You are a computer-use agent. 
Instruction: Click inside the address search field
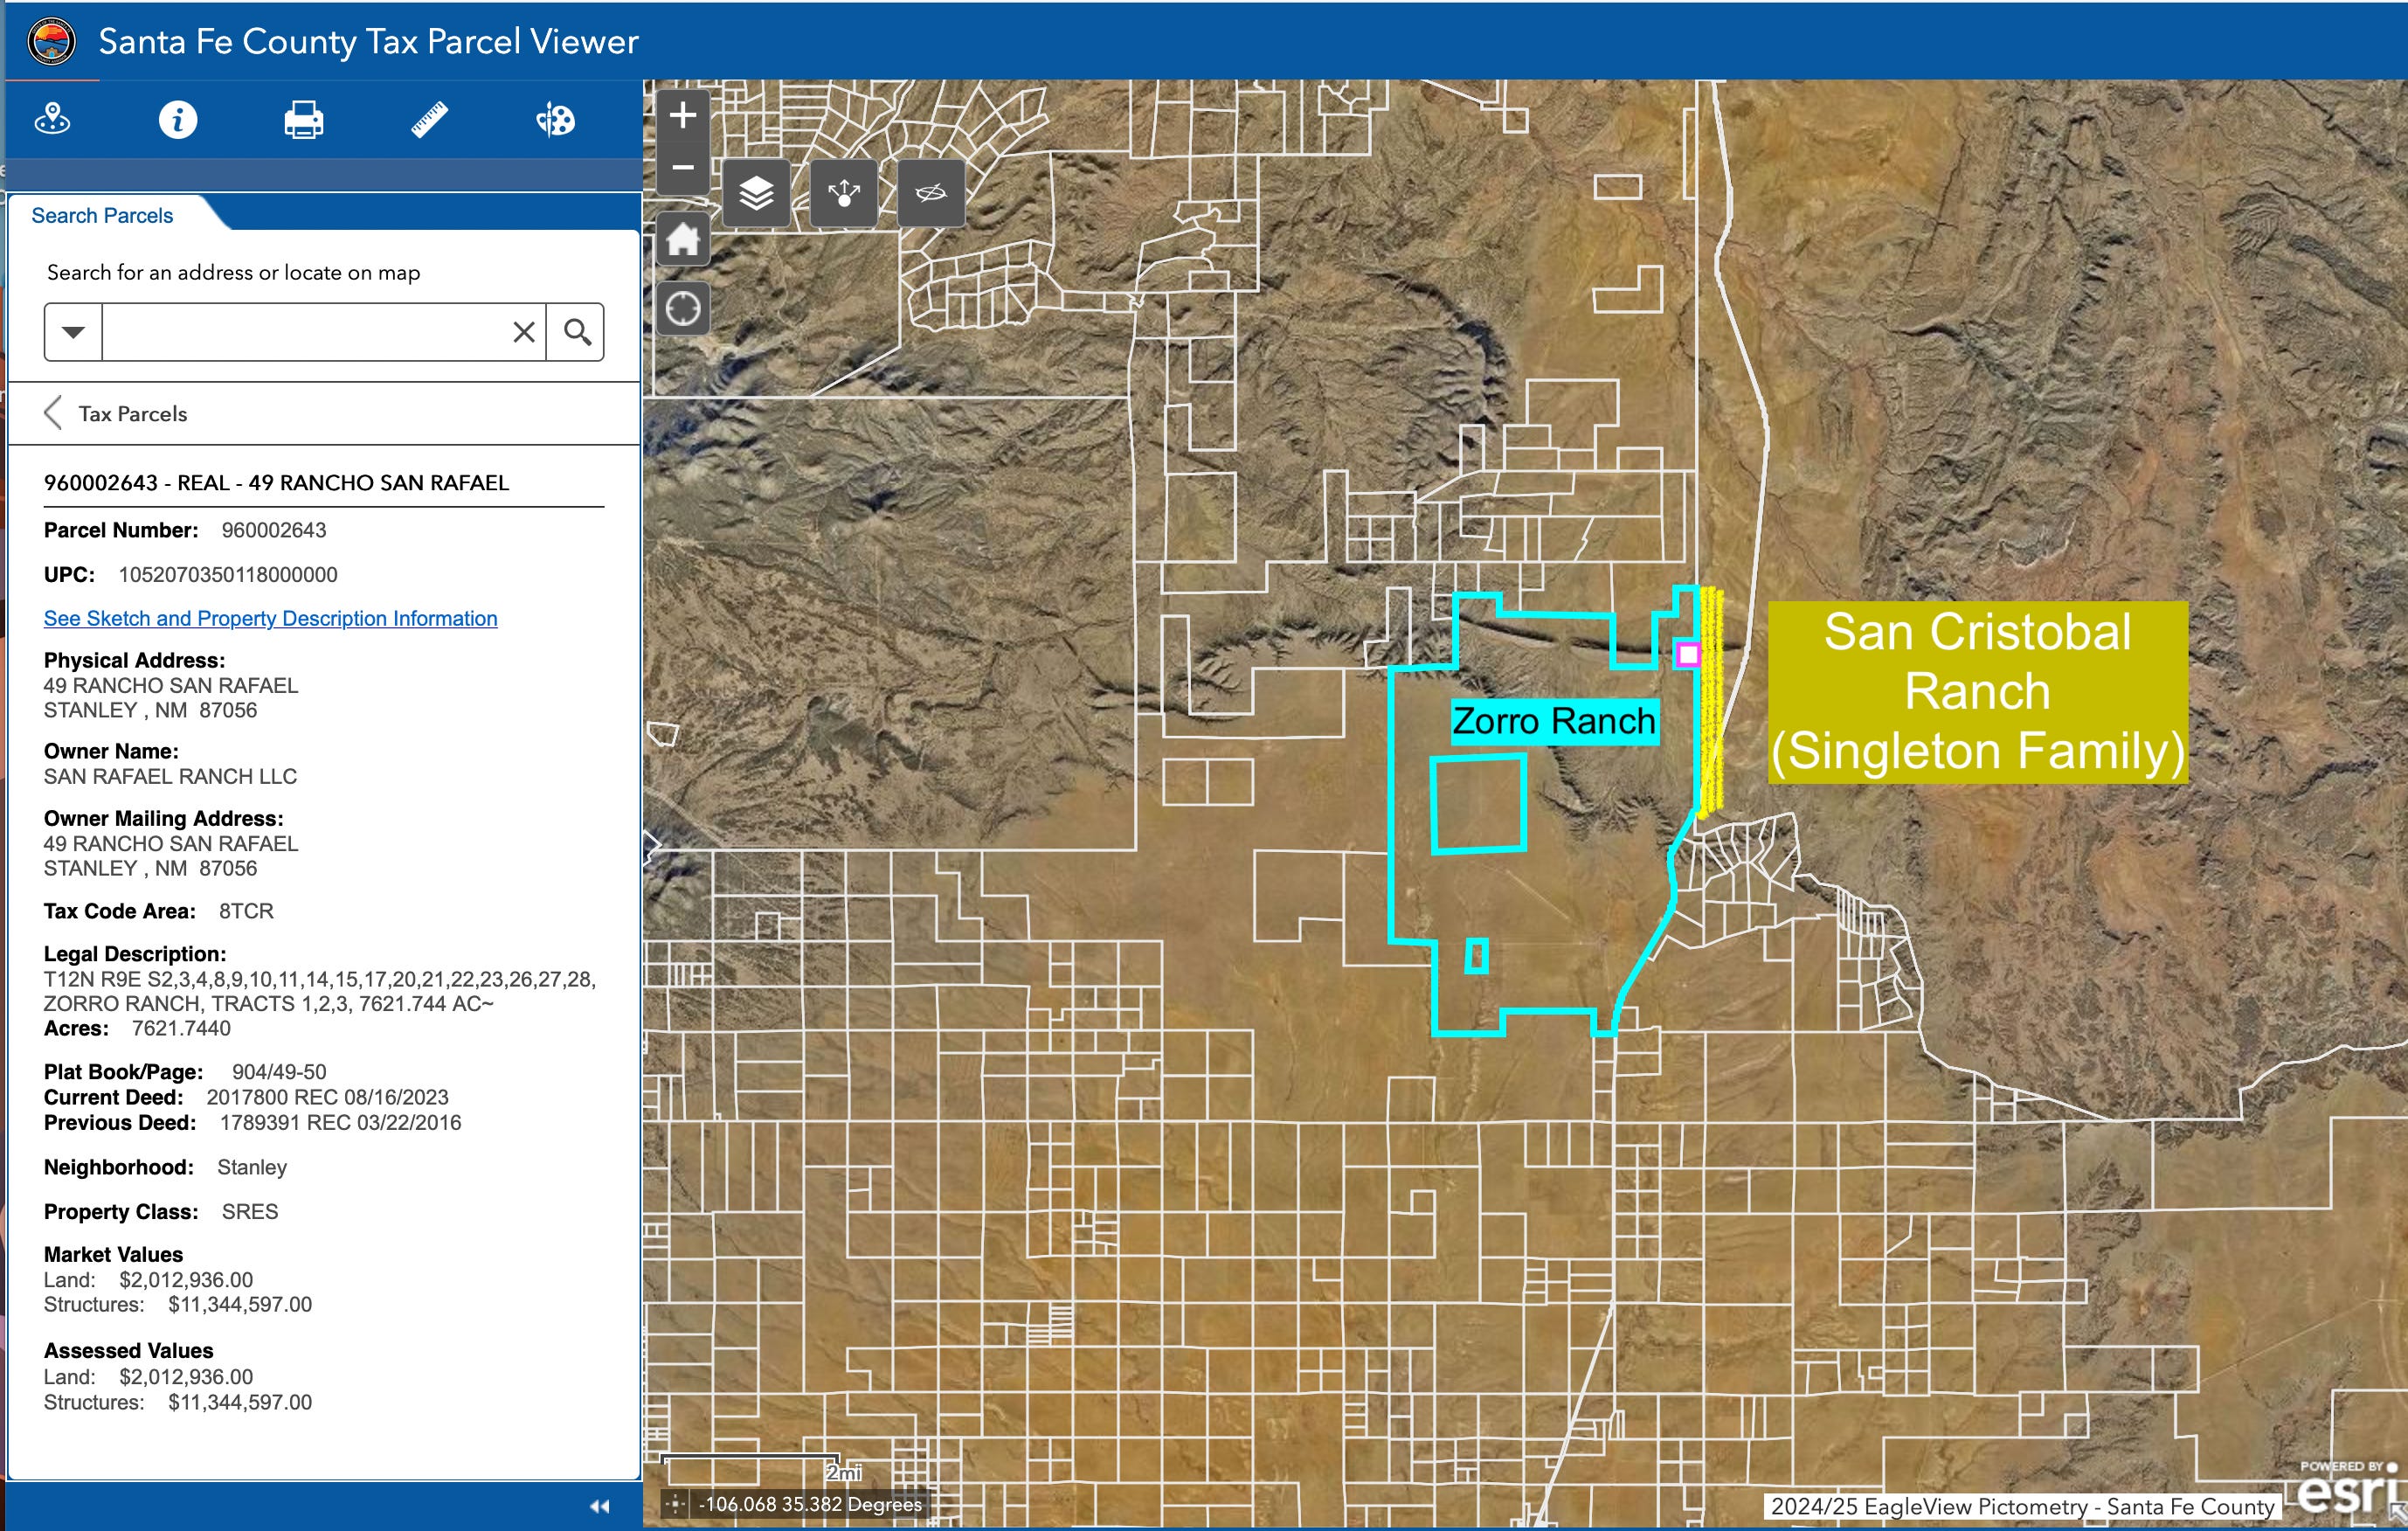(x=305, y=332)
